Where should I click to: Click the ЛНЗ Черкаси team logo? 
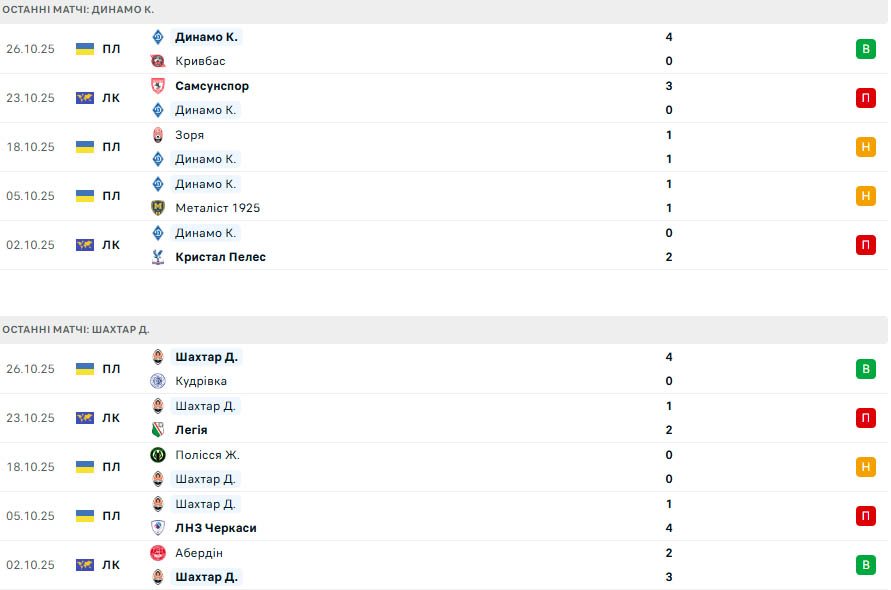pos(157,528)
